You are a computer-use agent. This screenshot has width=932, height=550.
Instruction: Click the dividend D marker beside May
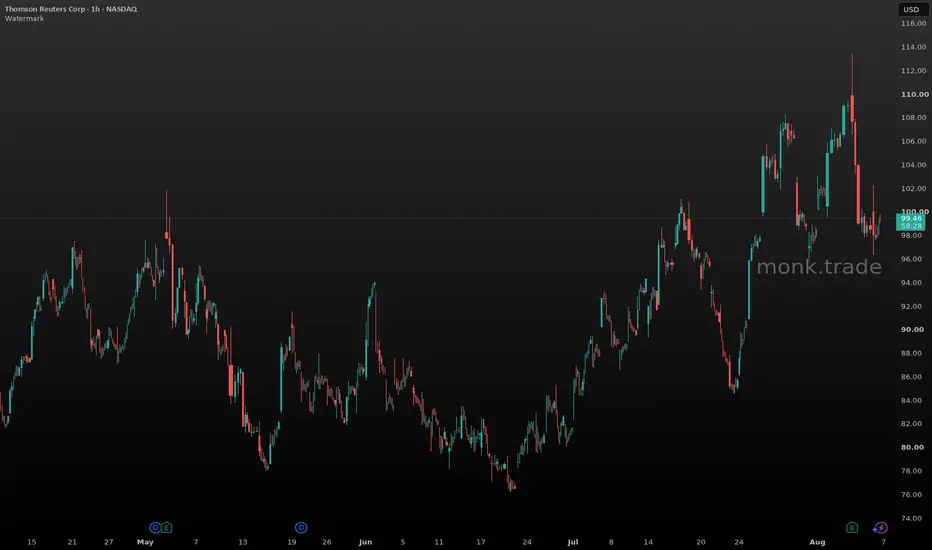(x=155, y=527)
